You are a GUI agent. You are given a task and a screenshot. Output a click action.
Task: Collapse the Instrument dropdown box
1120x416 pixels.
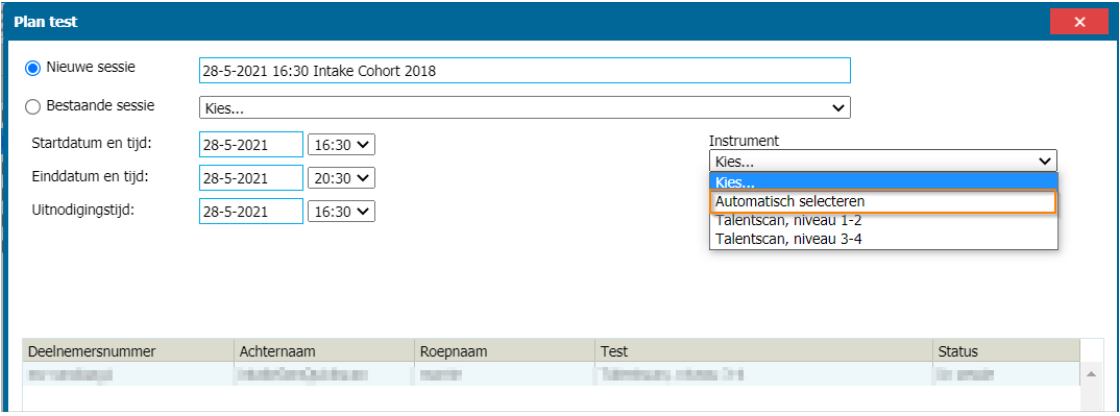[882, 161]
